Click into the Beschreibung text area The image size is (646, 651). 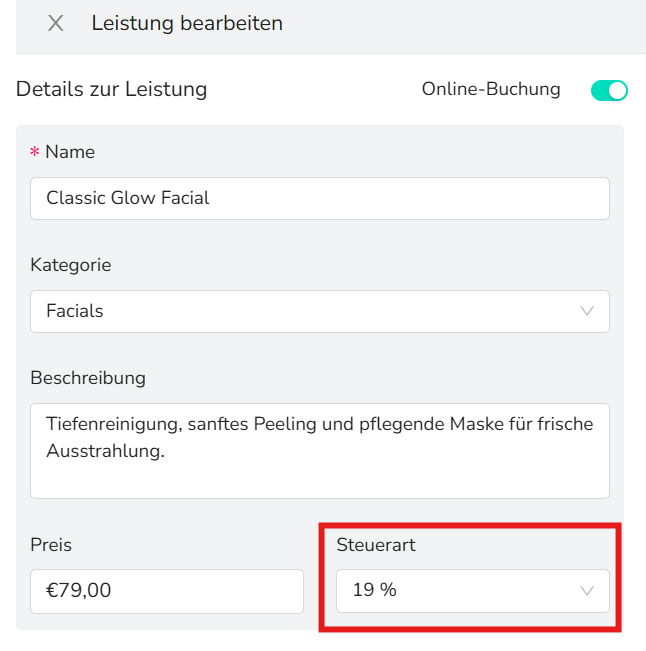click(x=319, y=450)
